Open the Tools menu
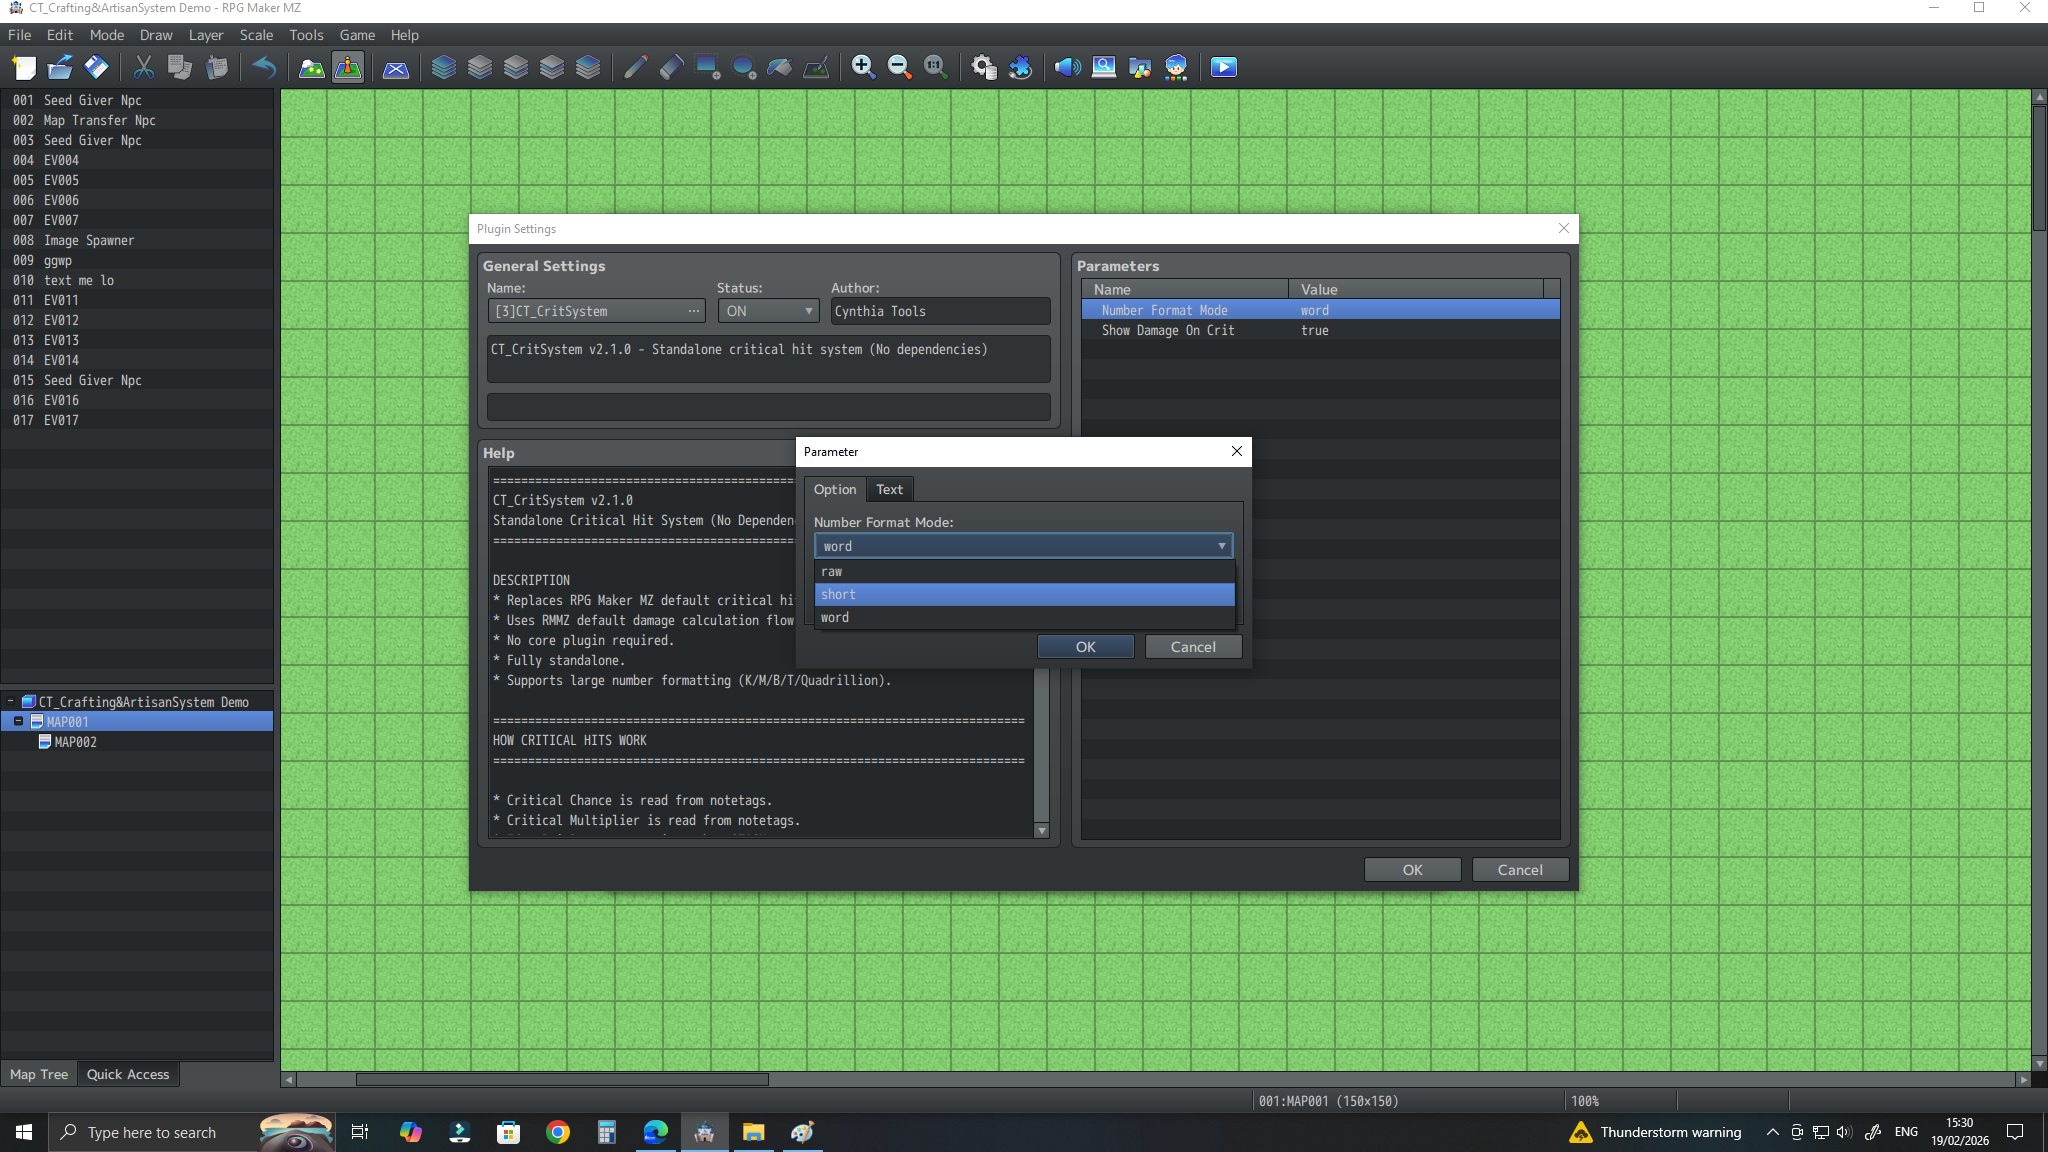 306,35
